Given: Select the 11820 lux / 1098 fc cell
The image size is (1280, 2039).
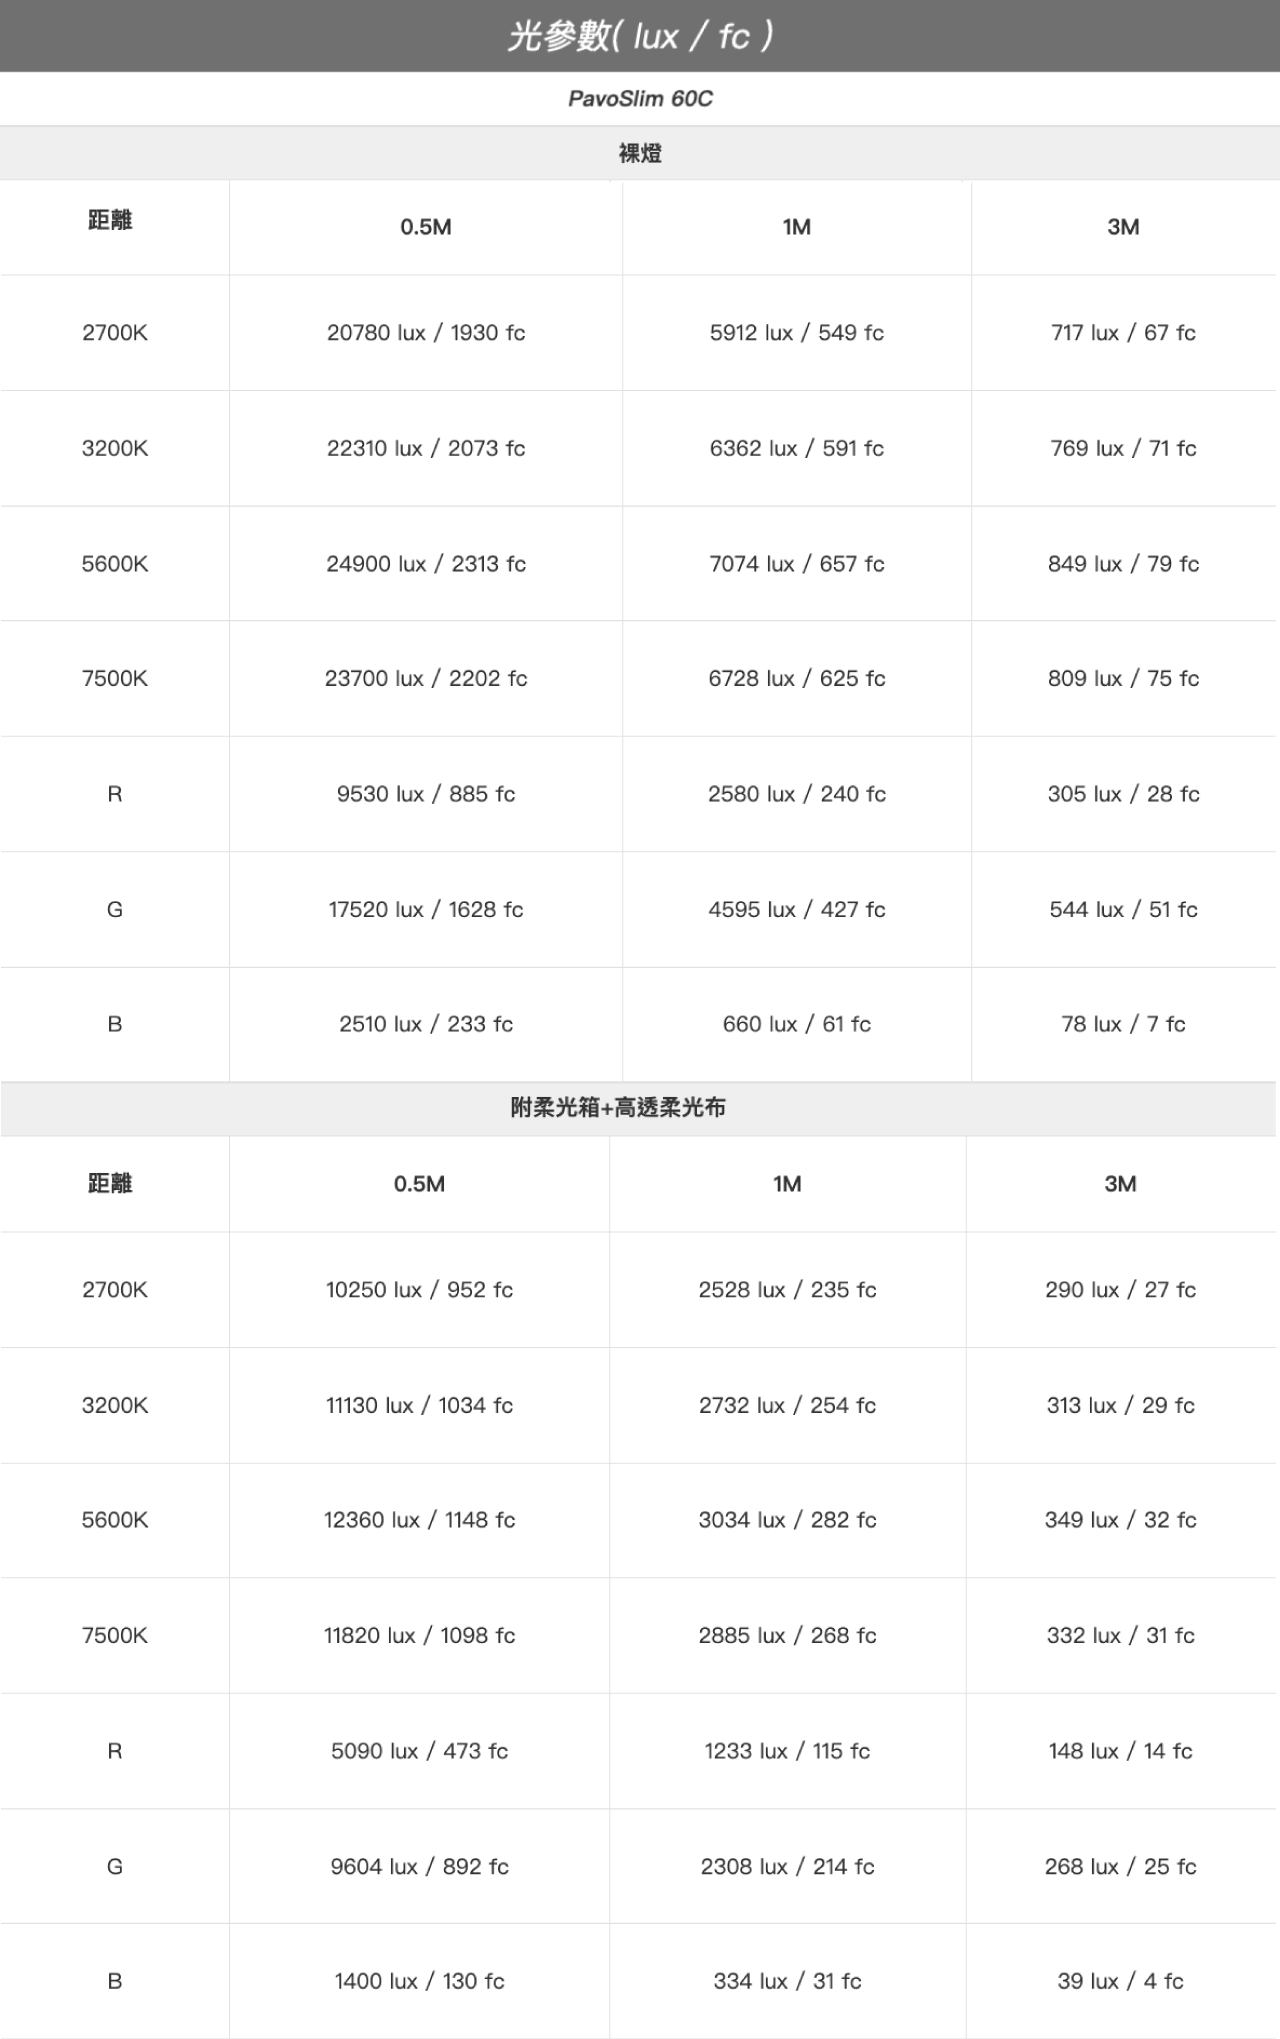Looking at the screenshot, I should point(419,1636).
